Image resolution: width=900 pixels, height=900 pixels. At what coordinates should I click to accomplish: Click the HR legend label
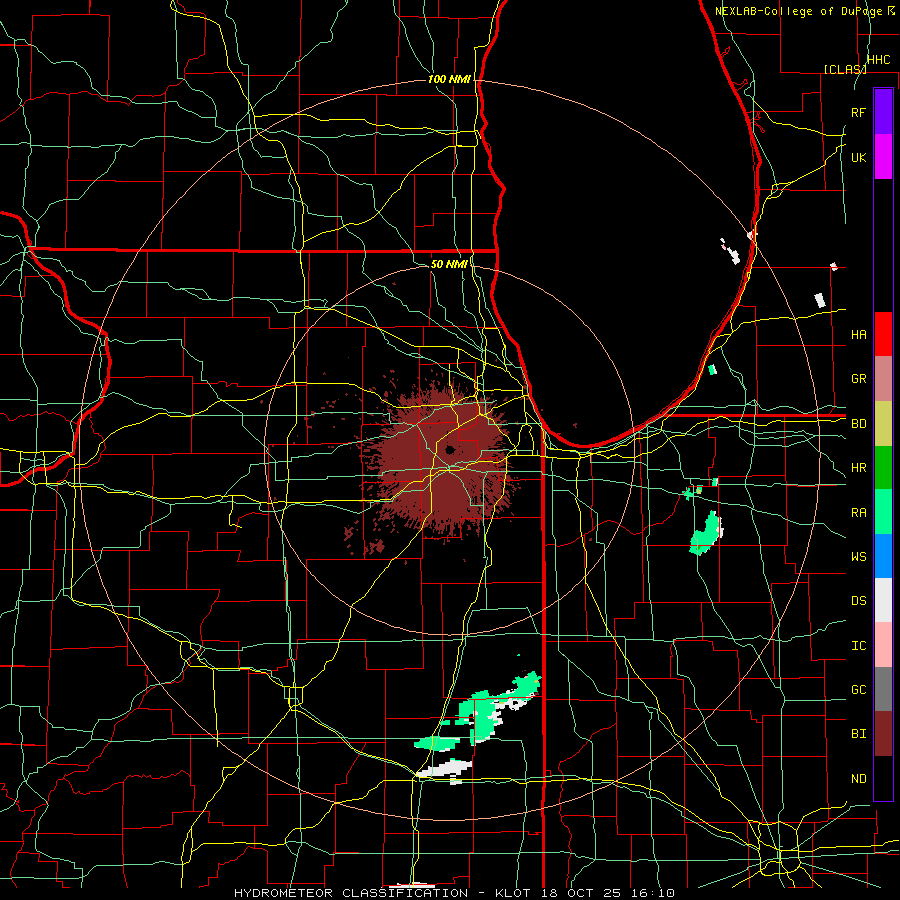coord(858,468)
